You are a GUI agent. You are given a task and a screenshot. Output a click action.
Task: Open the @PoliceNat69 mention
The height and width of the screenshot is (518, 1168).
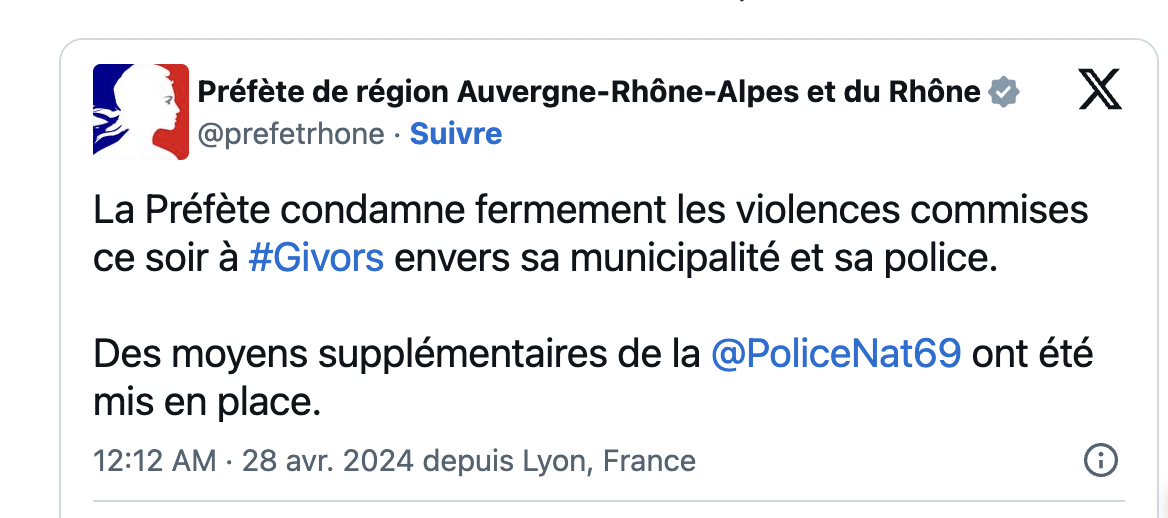(836, 354)
